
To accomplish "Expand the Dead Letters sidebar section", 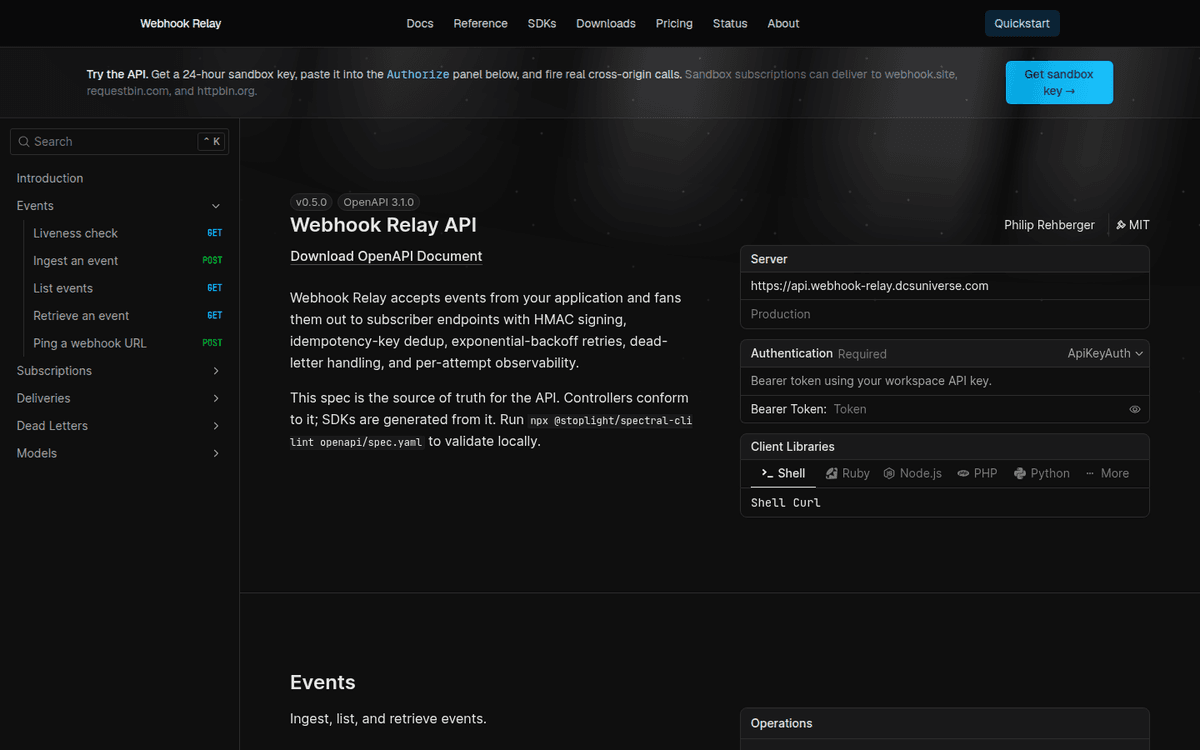I will point(216,426).
